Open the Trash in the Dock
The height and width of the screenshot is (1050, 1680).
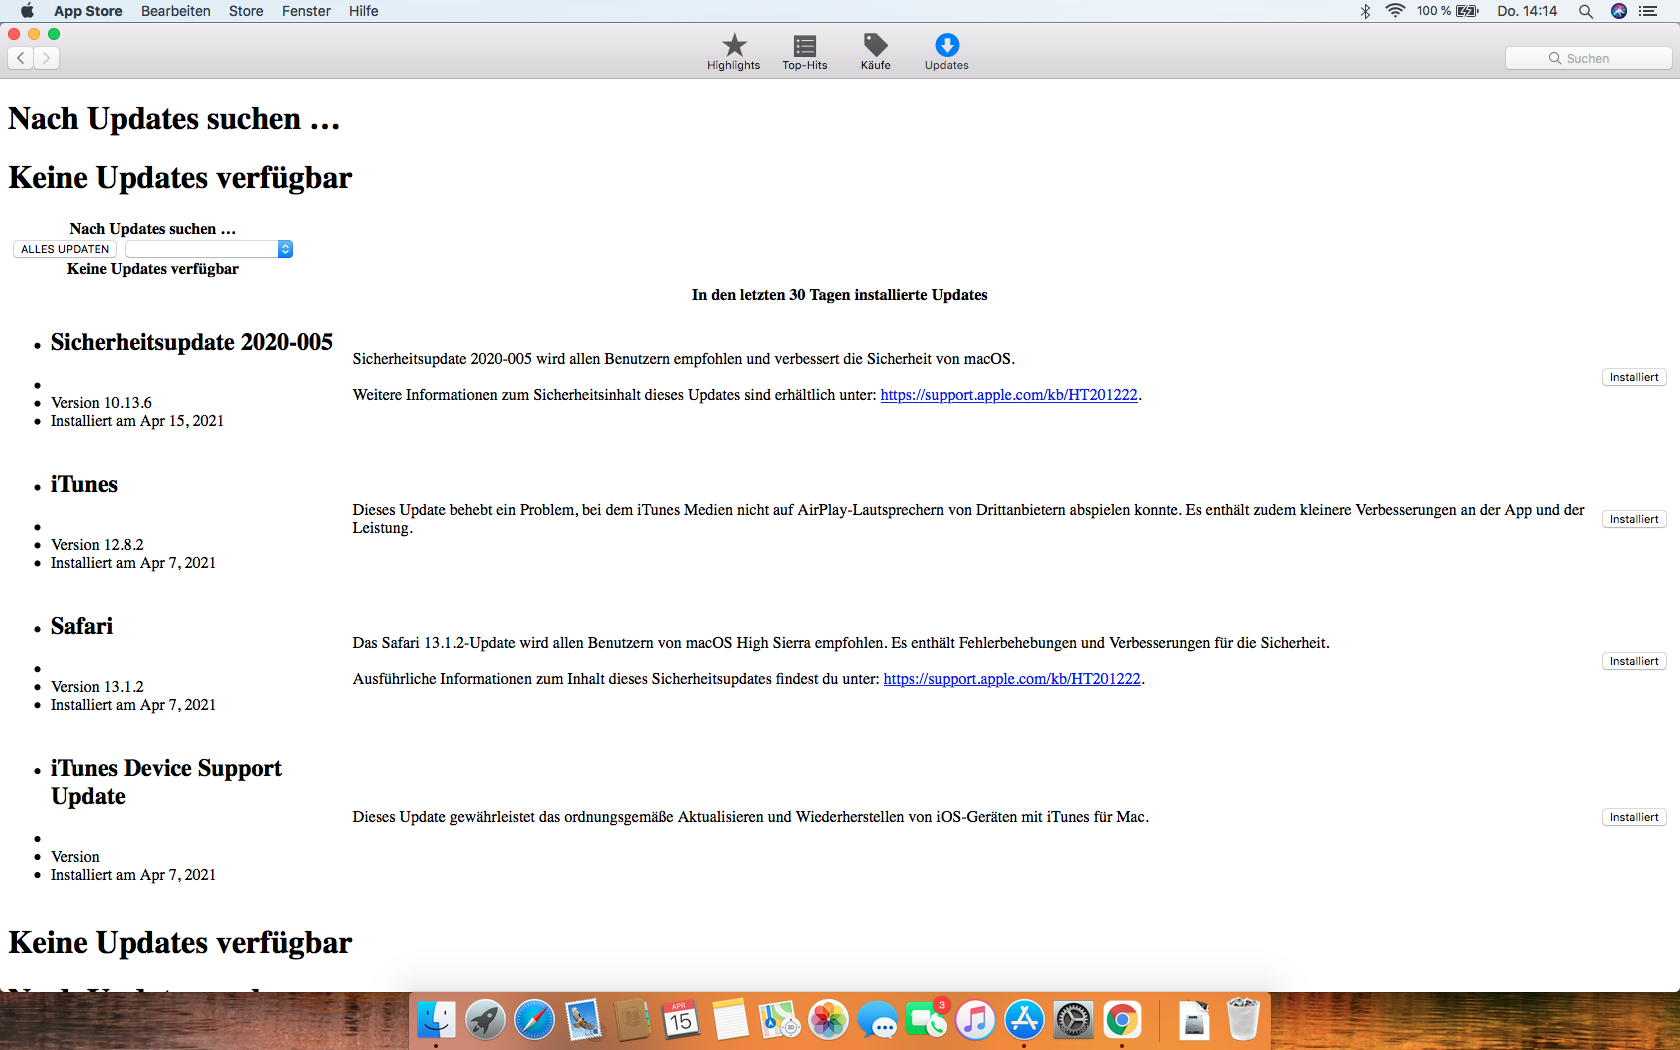[1243, 1020]
